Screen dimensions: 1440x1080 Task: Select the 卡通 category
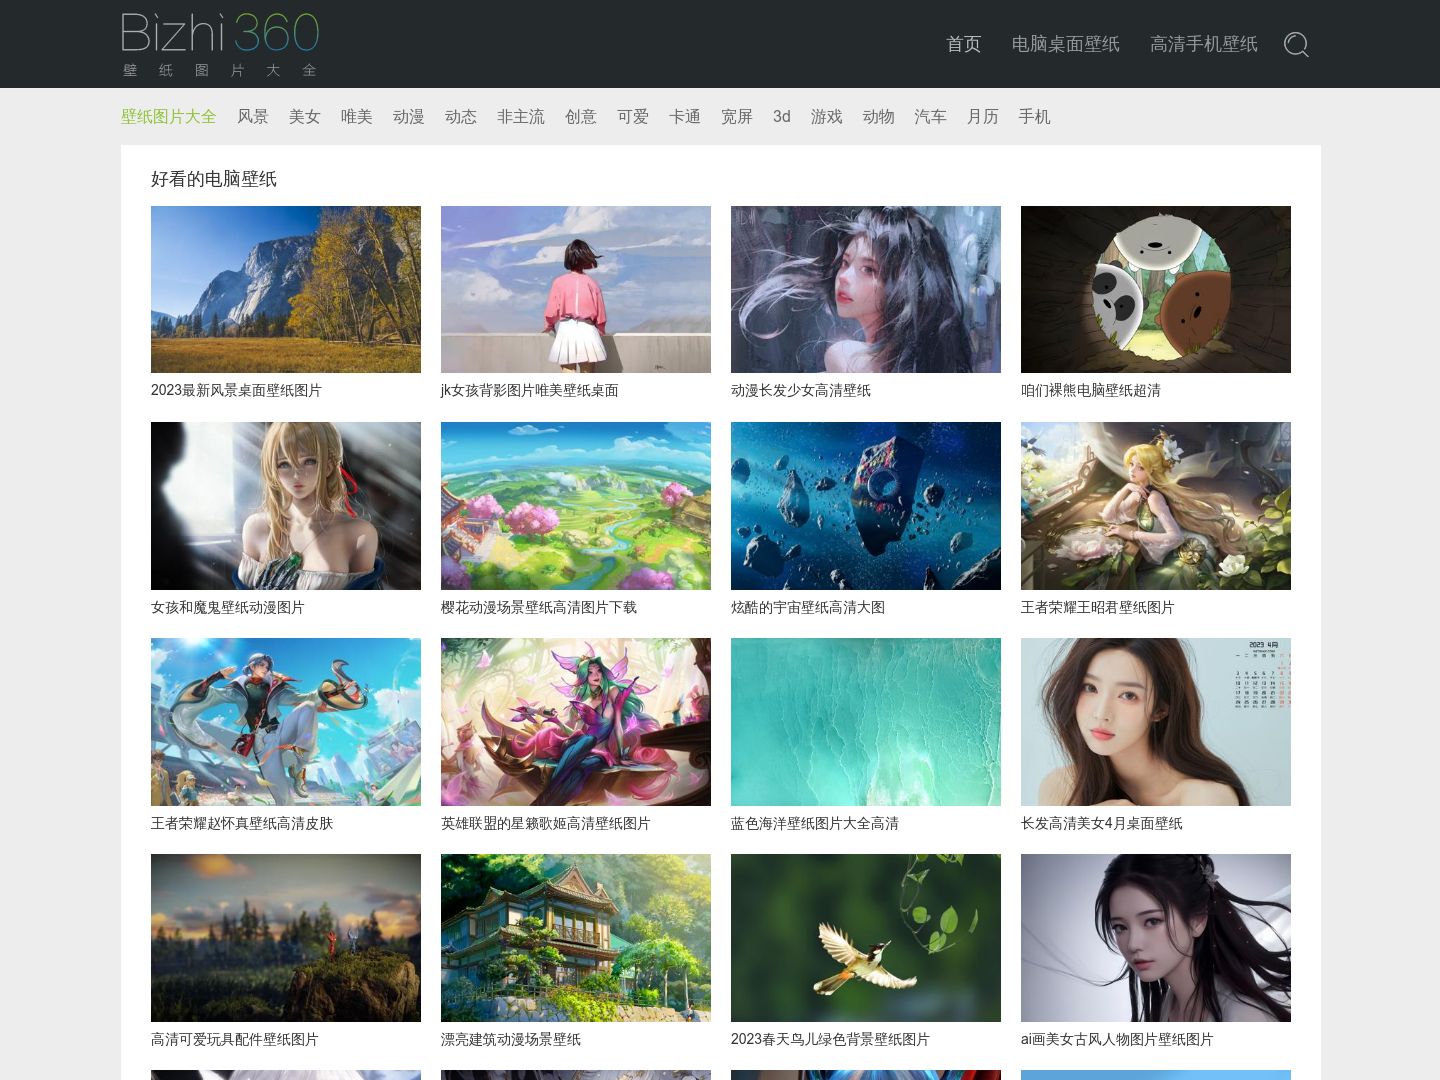(685, 116)
